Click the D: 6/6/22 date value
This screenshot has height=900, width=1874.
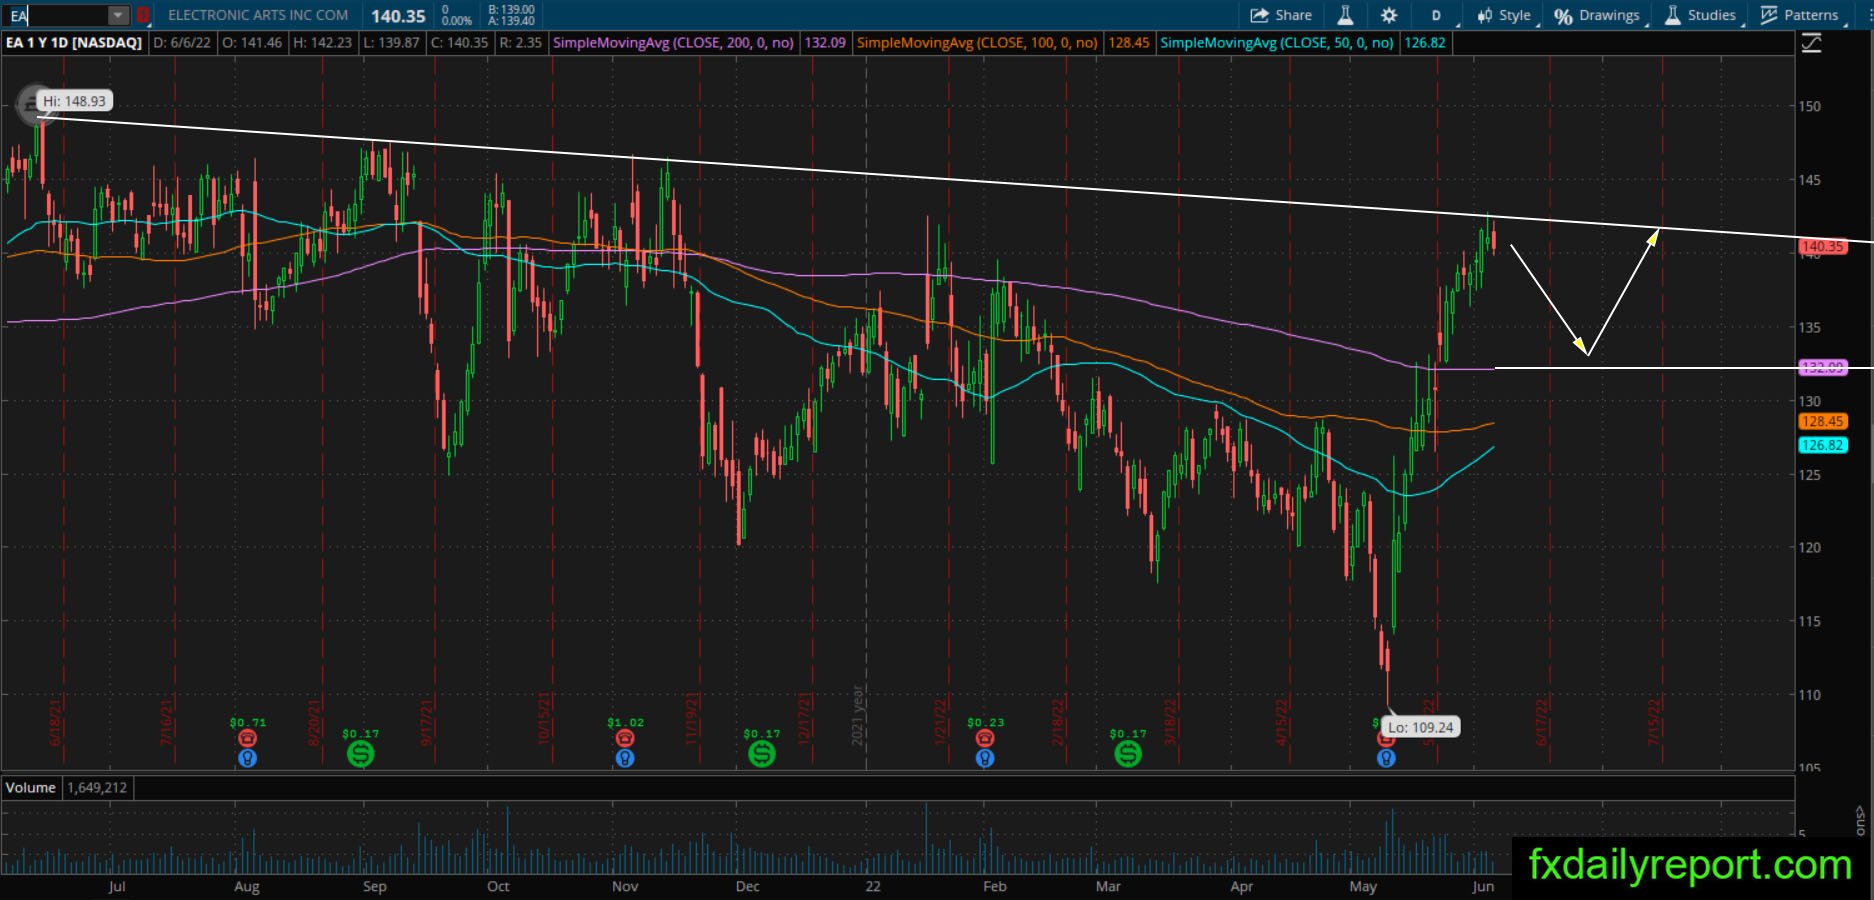click(183, 43)
